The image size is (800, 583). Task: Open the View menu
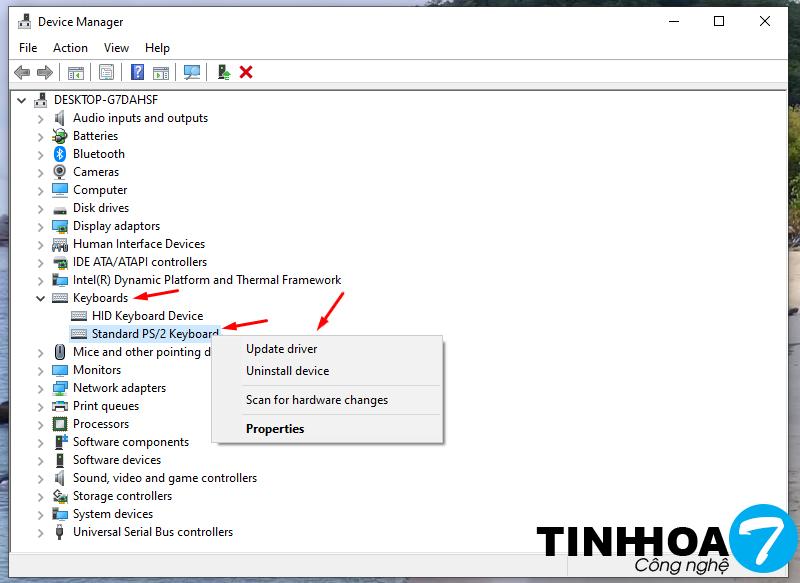point(116,47)
